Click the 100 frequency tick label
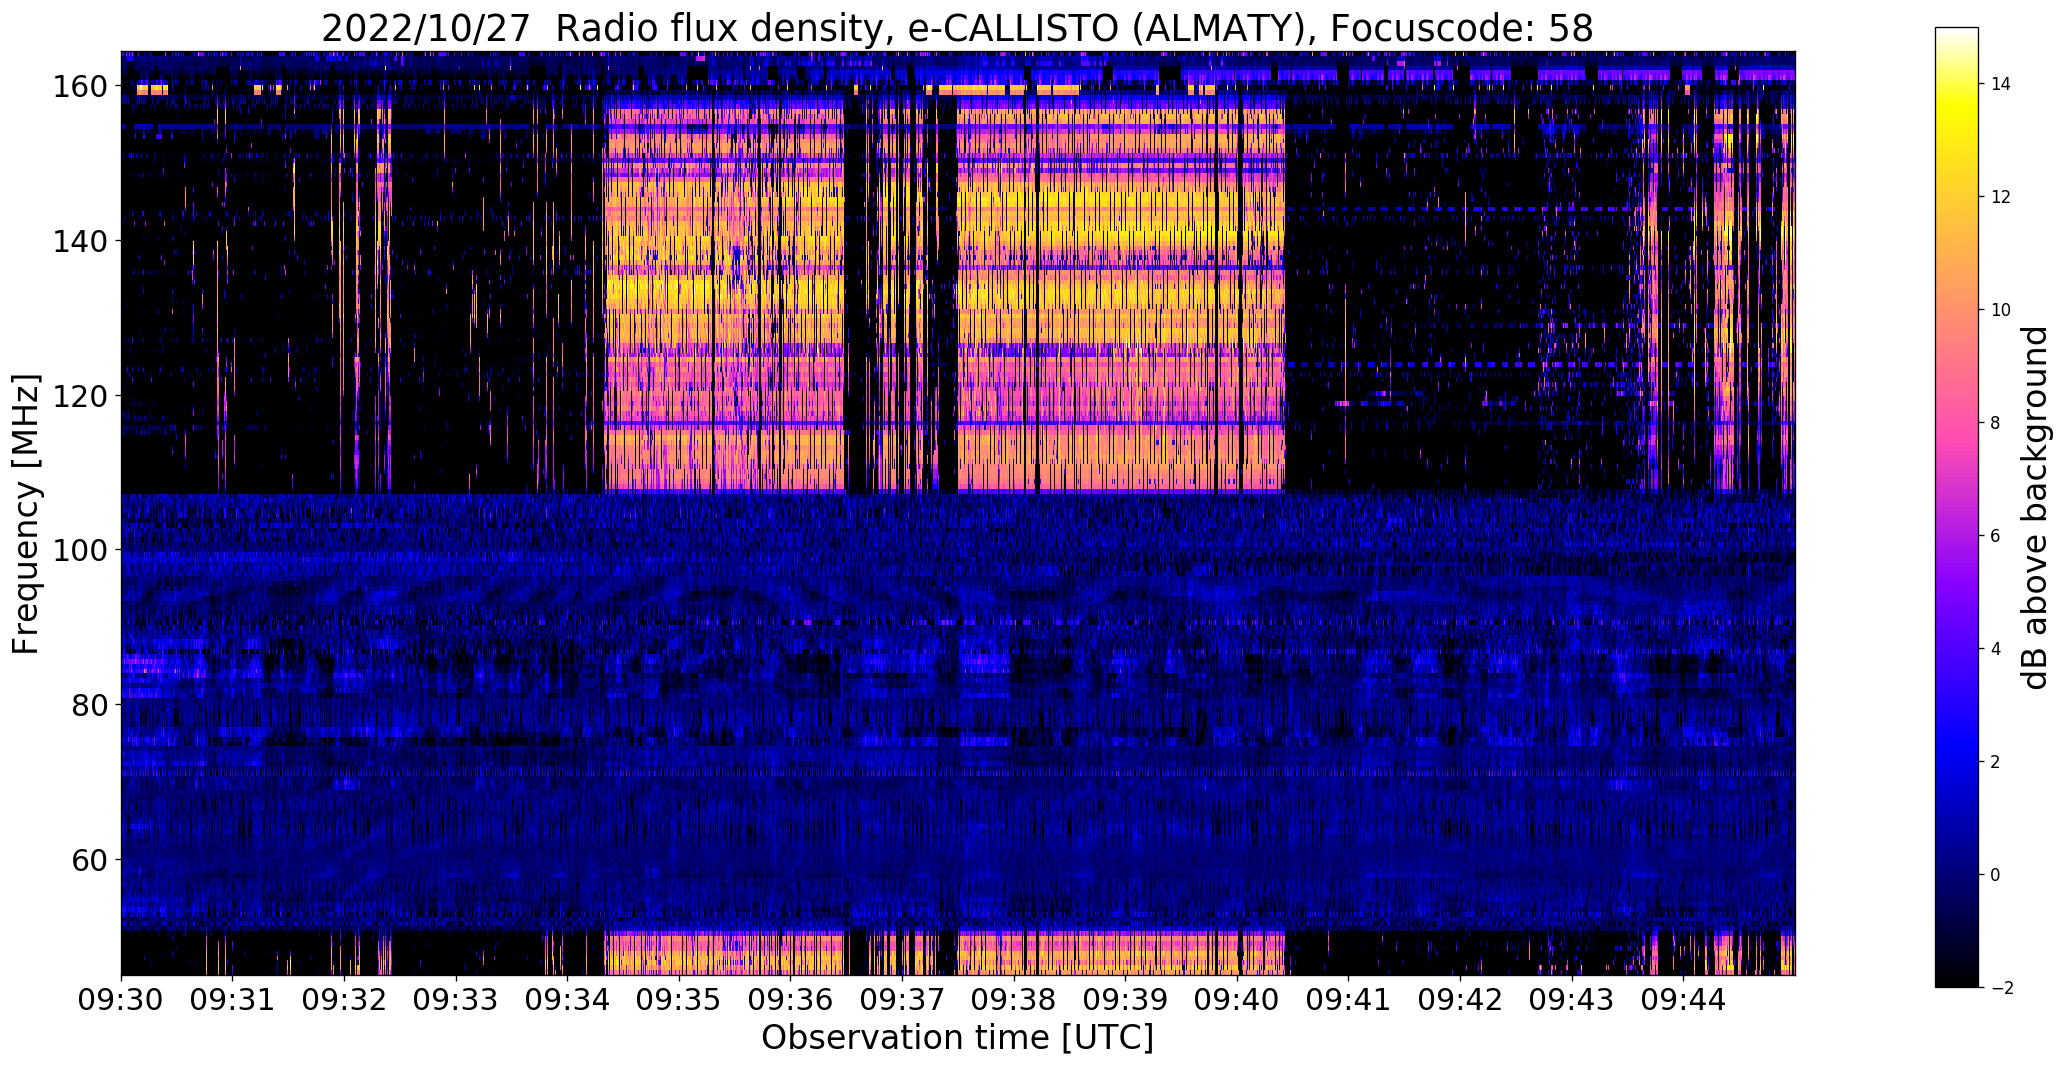This screenshot has width=2066, height=1067. 80,550
